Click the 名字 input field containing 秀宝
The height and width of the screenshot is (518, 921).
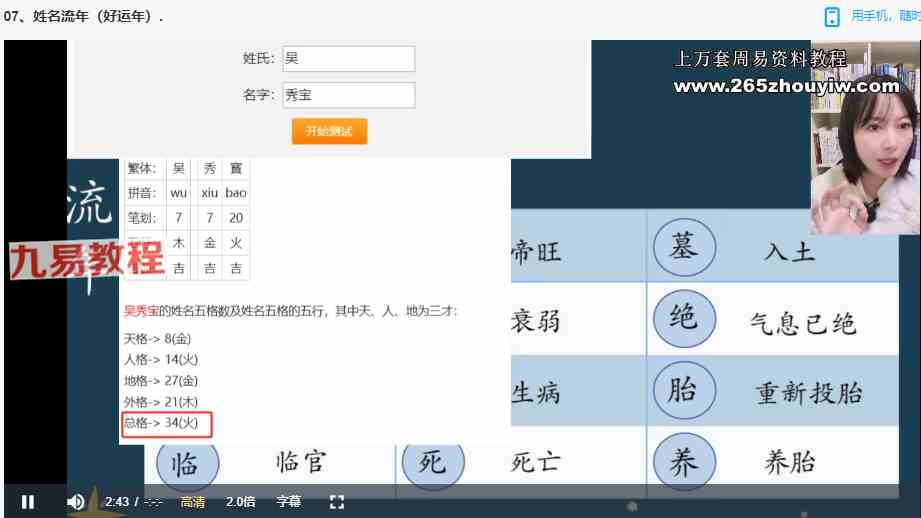click(x=348, y=95)
